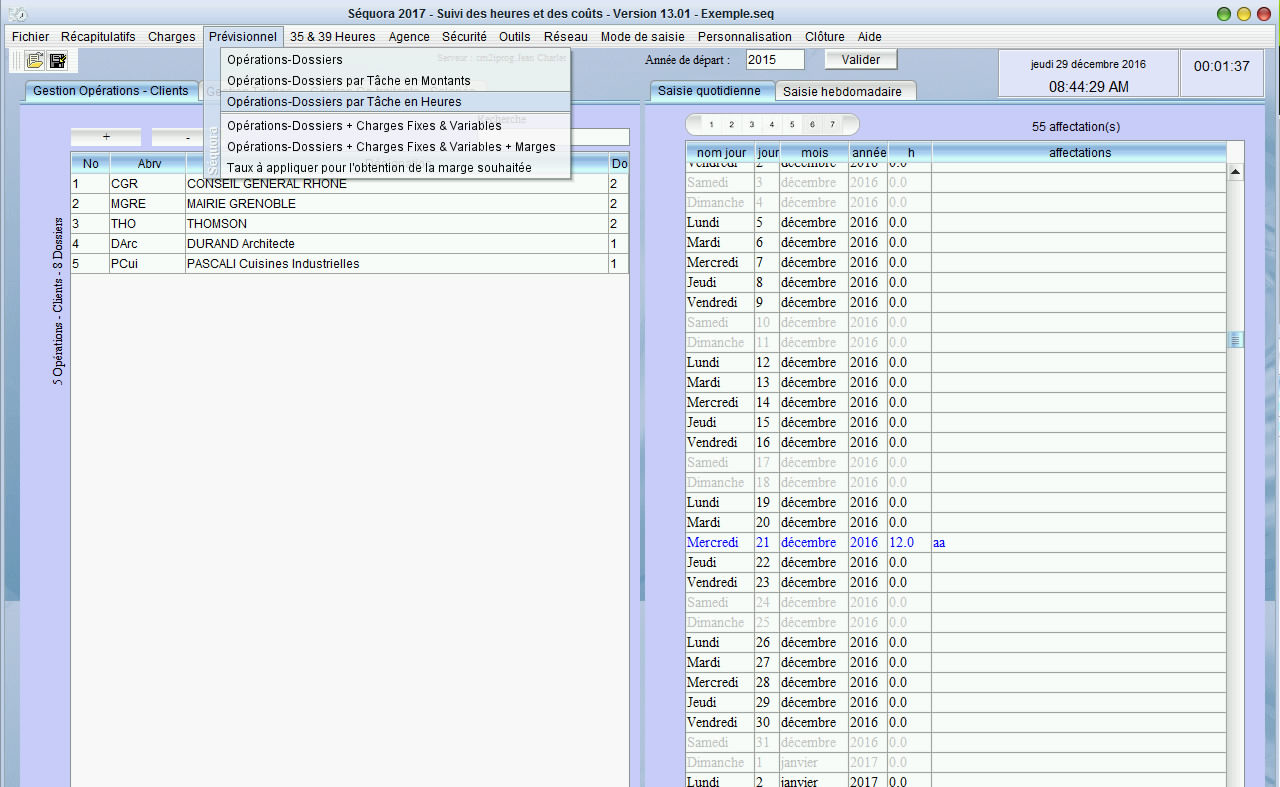Image resolution: width=1280 pixels, height=787 pixels.
Task: Open the Mode de saisie menu
Action: pos(642,37)
